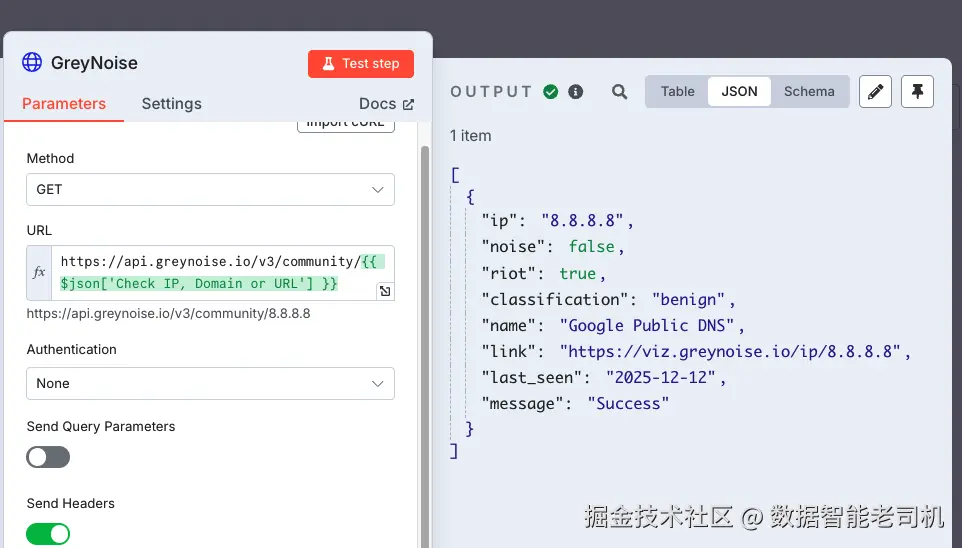Switch output view to Schema
962x548 pixels.
pyautogui.click(x=809, y=91)
